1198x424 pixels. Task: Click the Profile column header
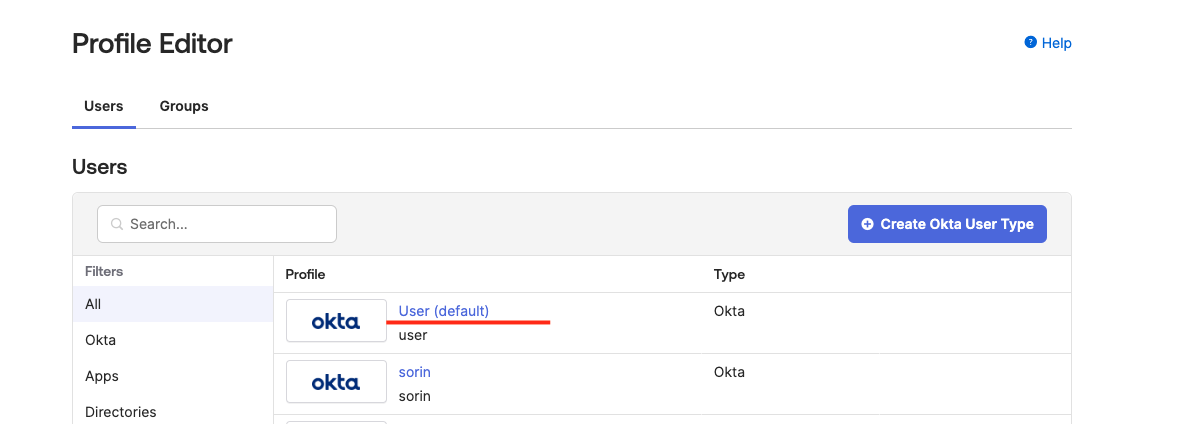coord(305,274)
